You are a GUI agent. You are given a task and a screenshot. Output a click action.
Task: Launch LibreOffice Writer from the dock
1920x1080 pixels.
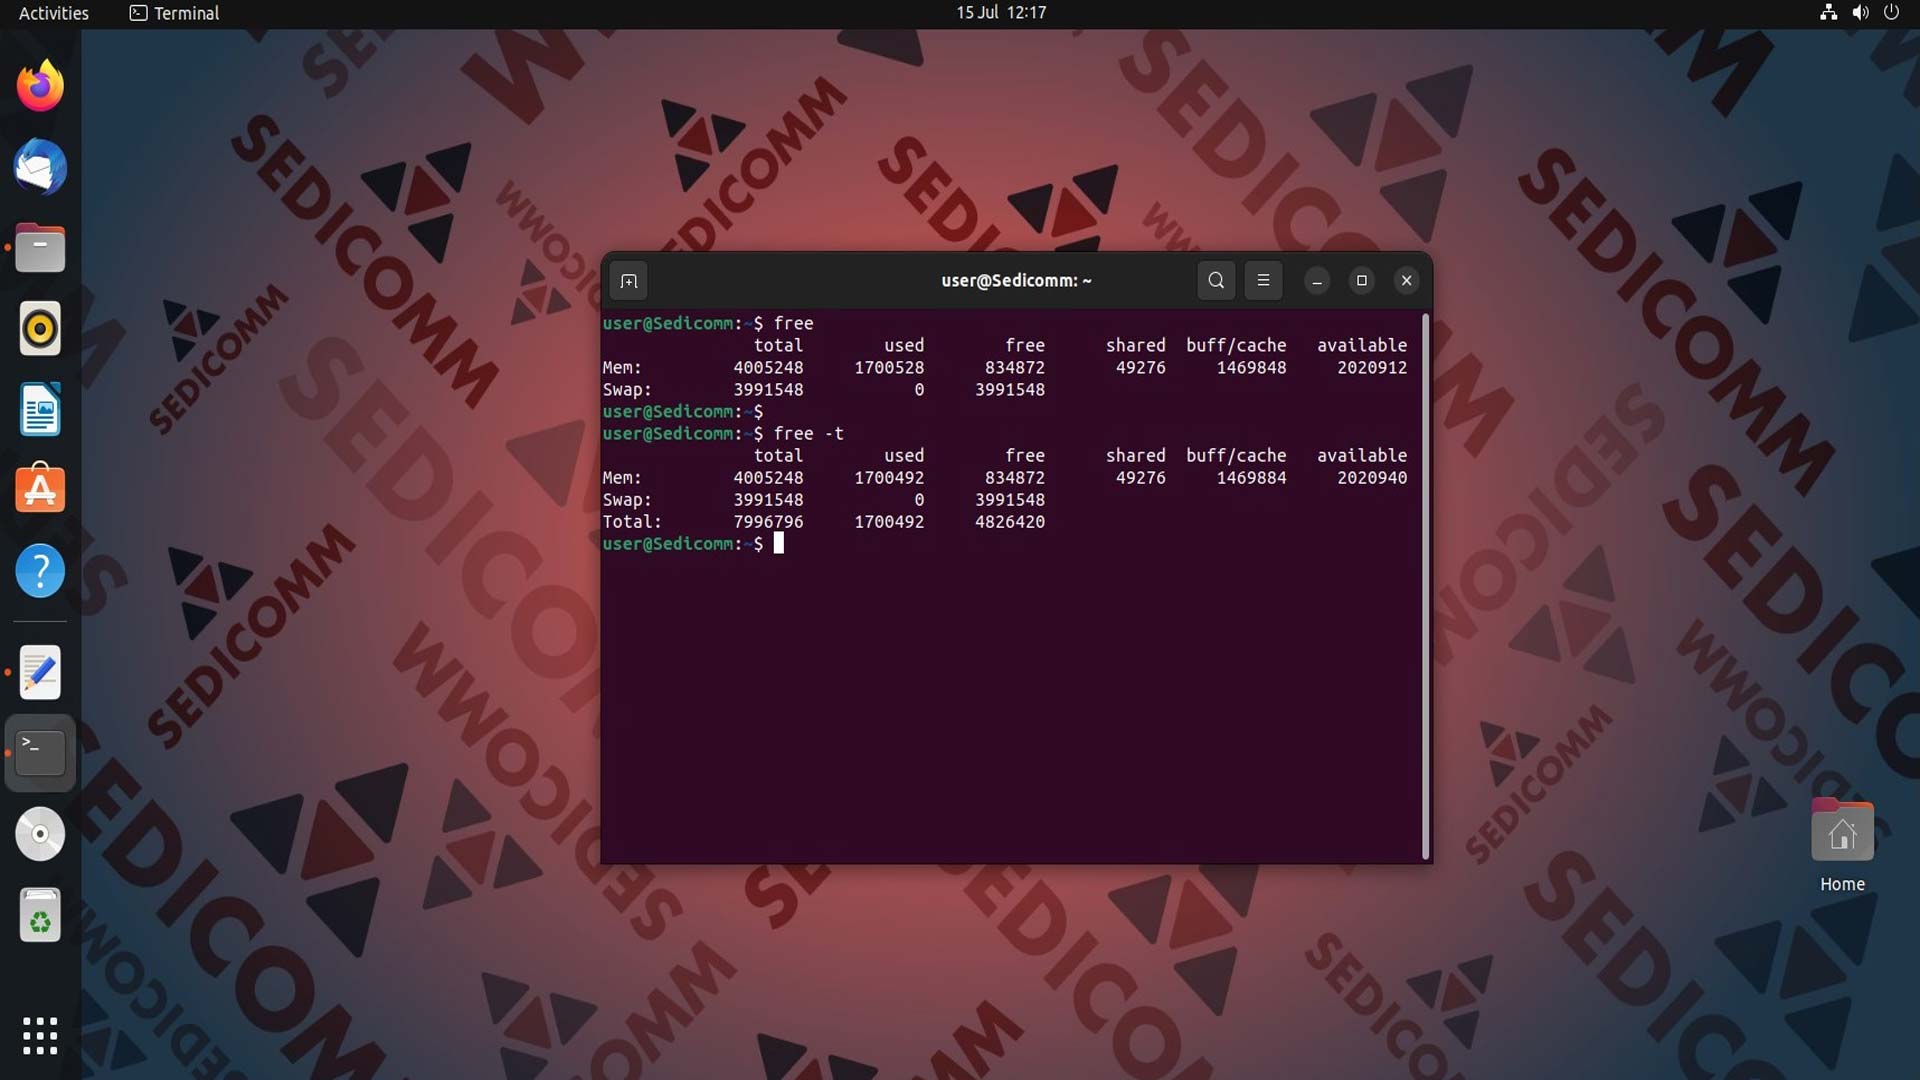coord(40,409)
